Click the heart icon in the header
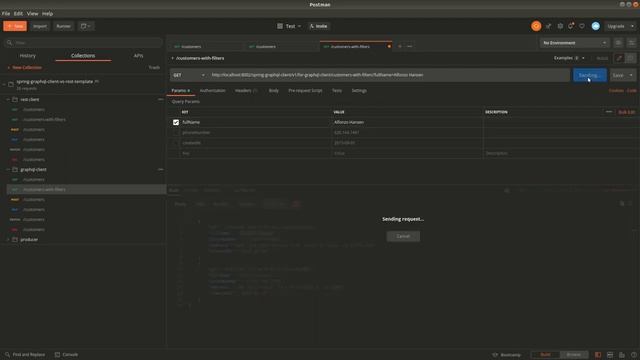 click(x=582, y=26)
